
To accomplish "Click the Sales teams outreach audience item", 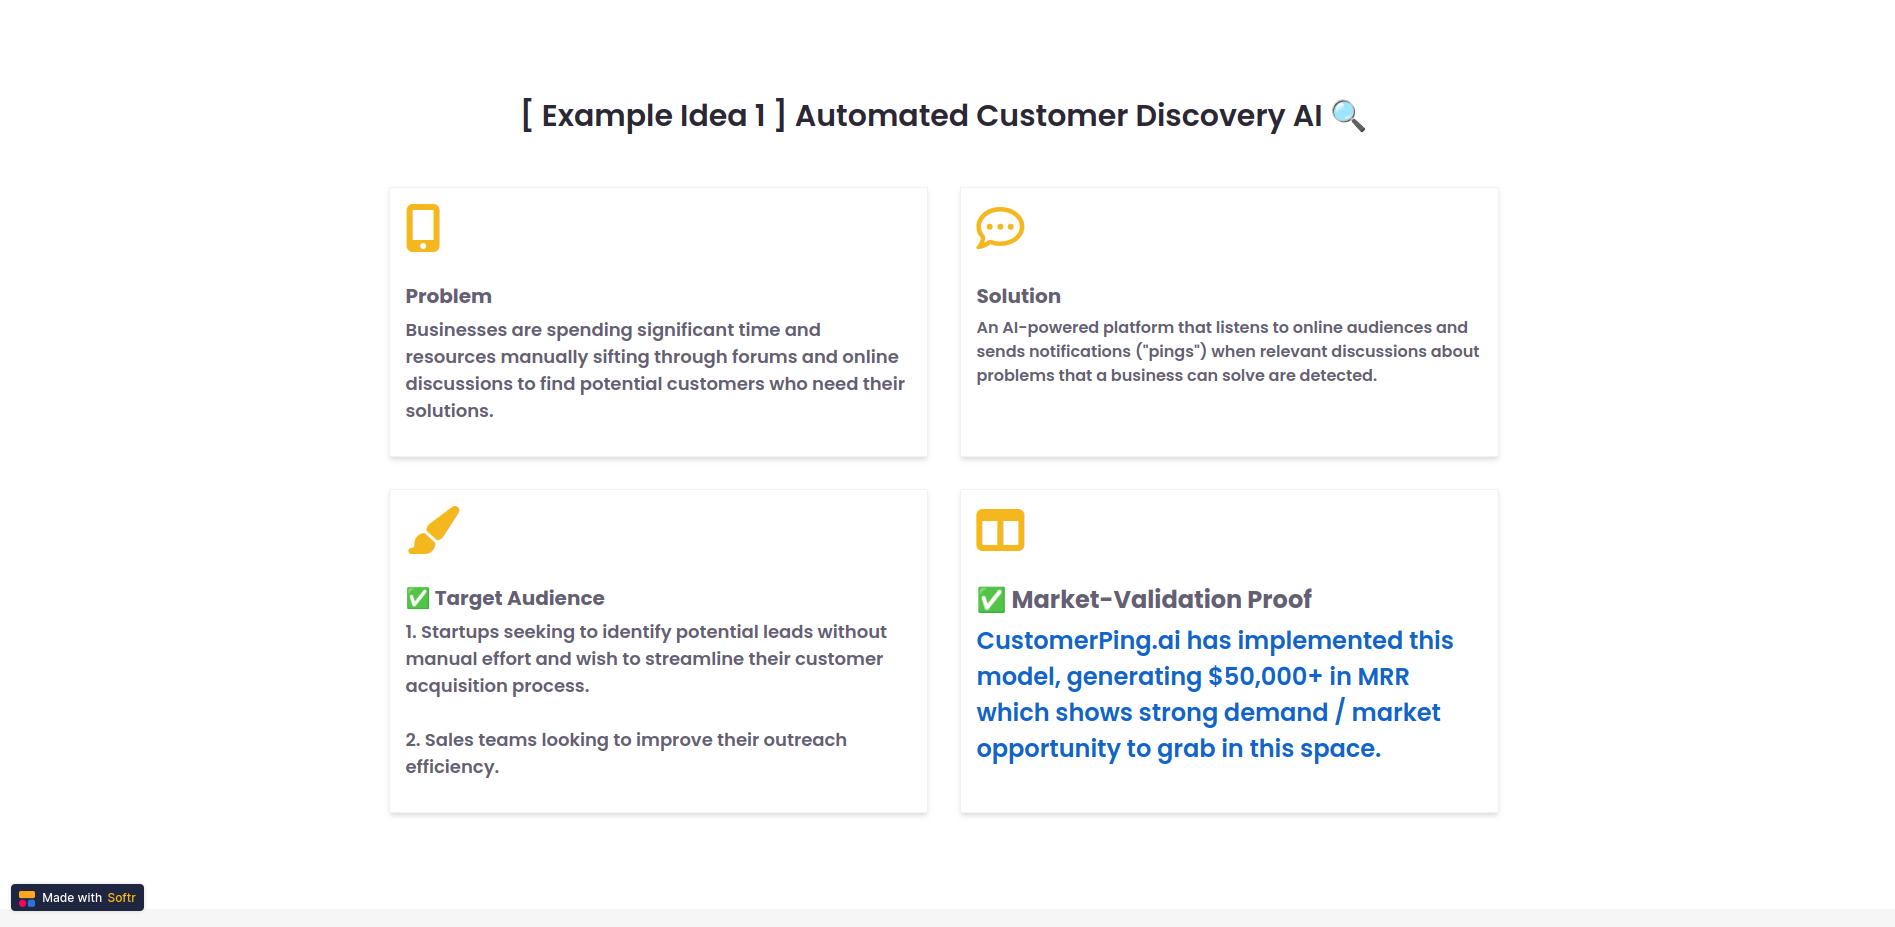I will 626,753.
